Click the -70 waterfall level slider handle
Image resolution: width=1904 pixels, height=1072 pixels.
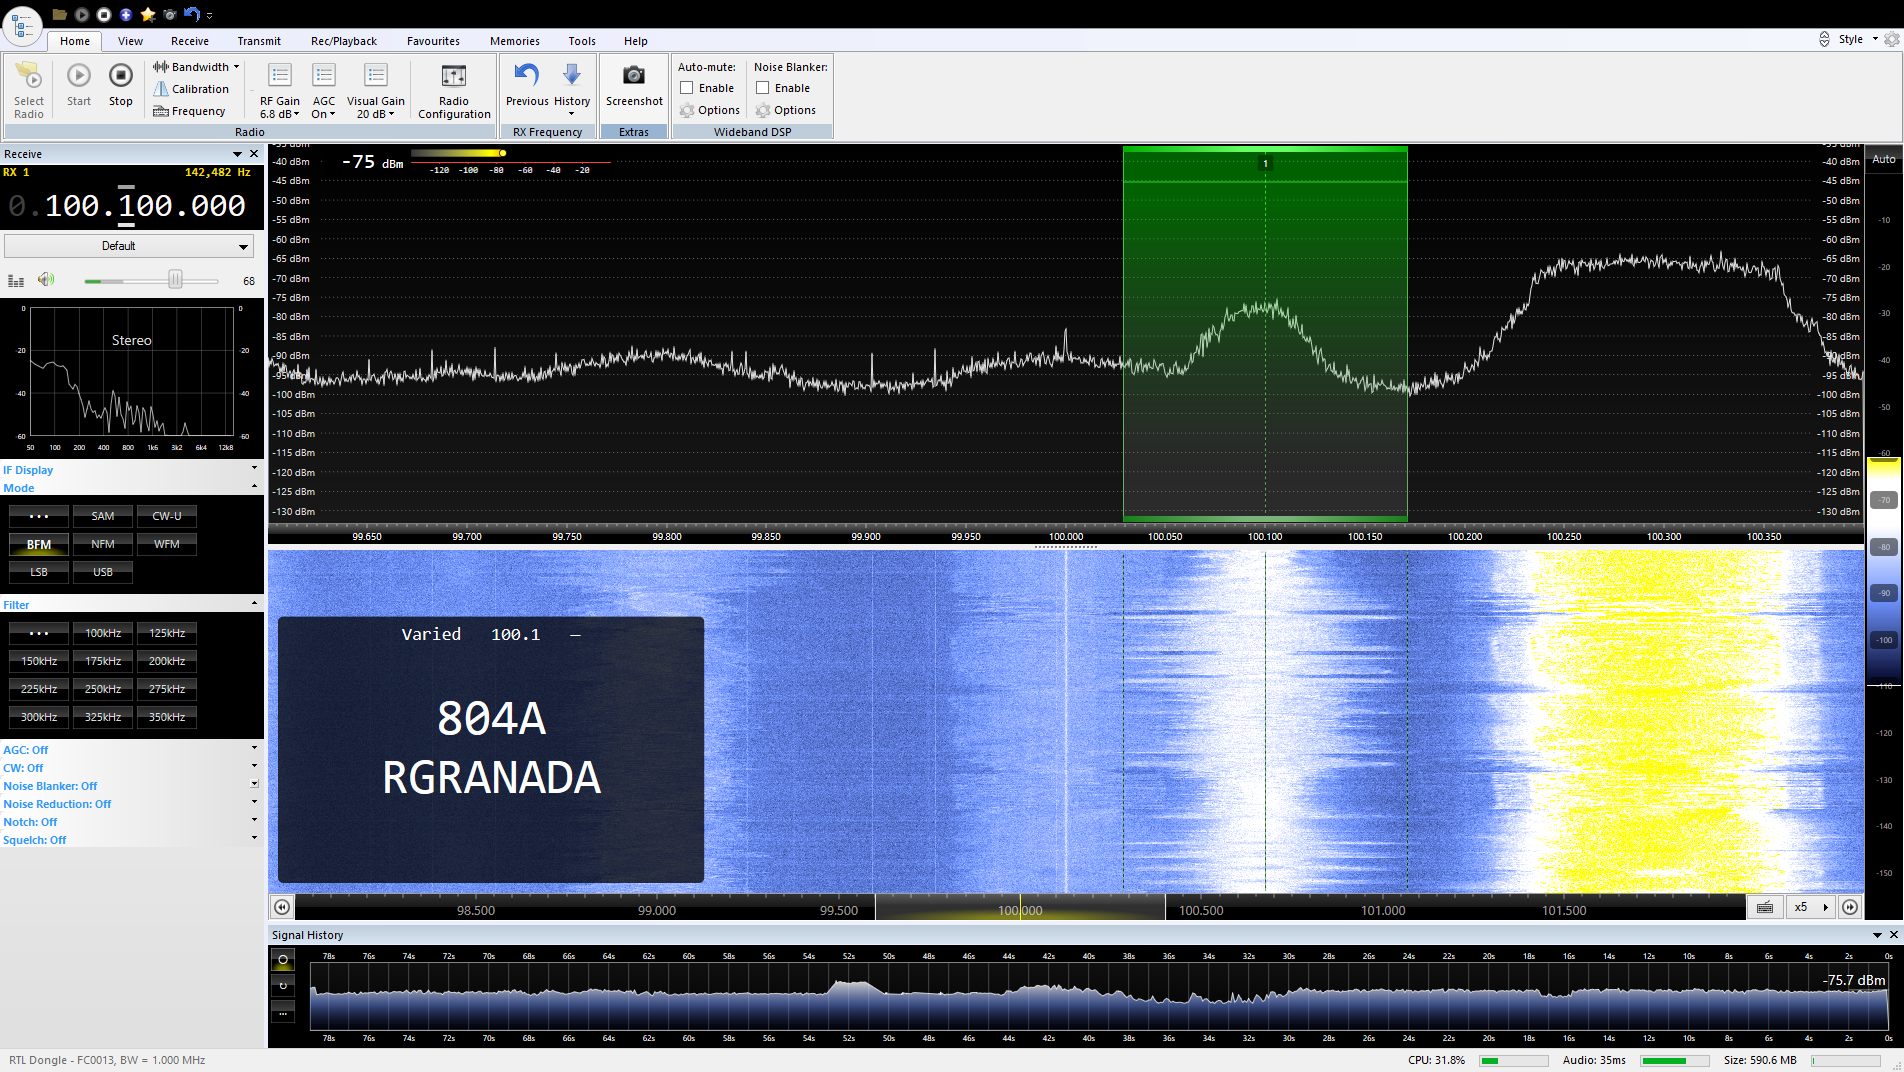tap(1884, 500)
